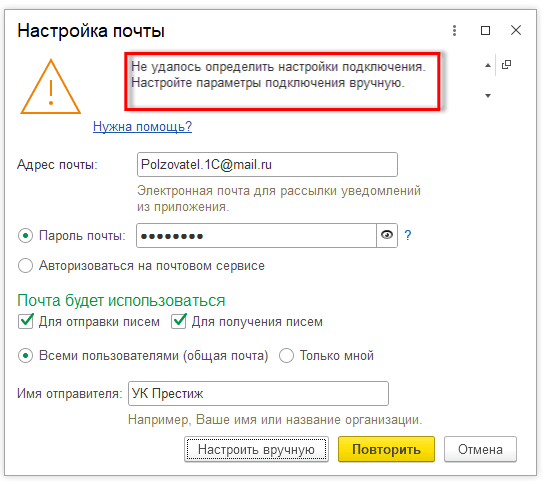The width and height of the screenshot is (545, 484).
Task: Open error message in separate window icon
Action: (506, 65)
